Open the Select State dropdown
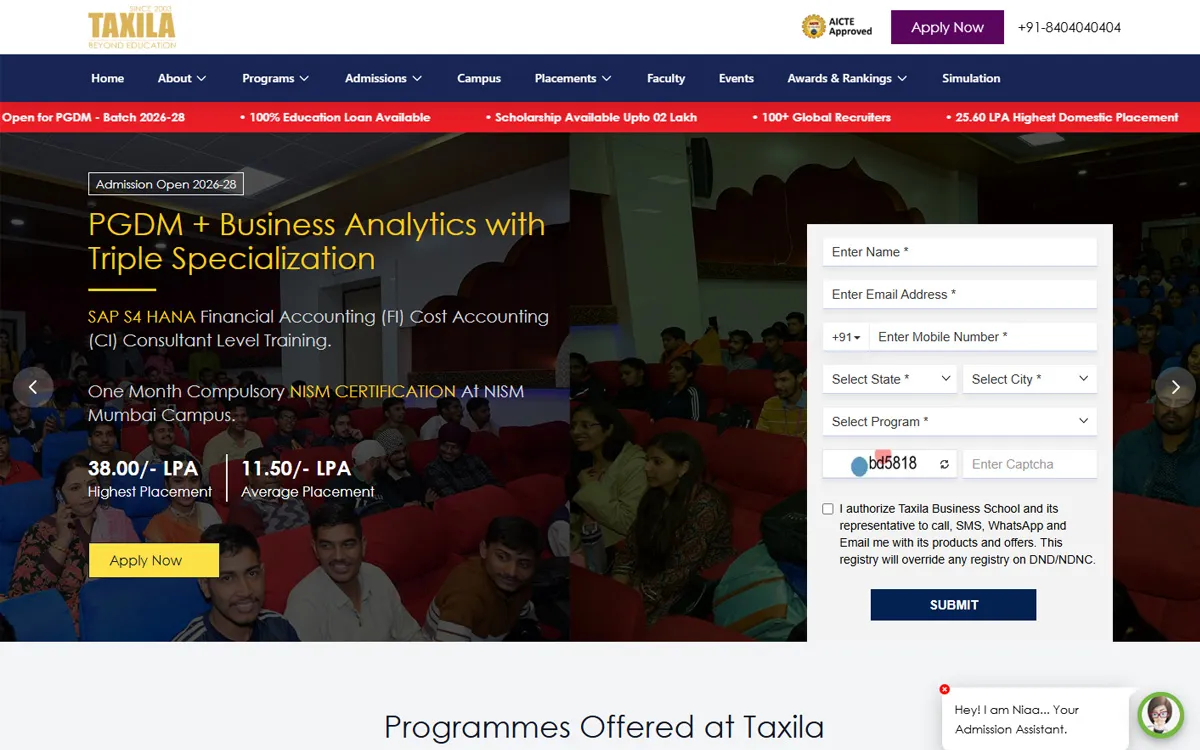The width and height of the screenshot is (1200, 750). tap(890, 379)
